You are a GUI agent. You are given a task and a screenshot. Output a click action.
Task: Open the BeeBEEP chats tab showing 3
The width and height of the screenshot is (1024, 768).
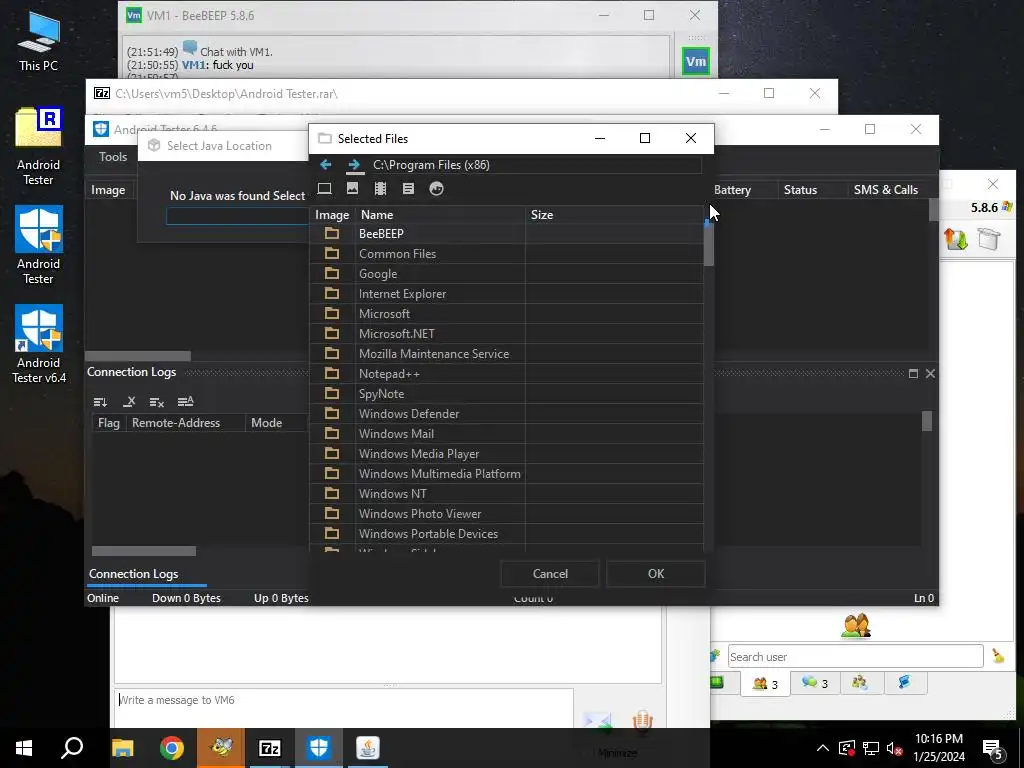point(815,683)
